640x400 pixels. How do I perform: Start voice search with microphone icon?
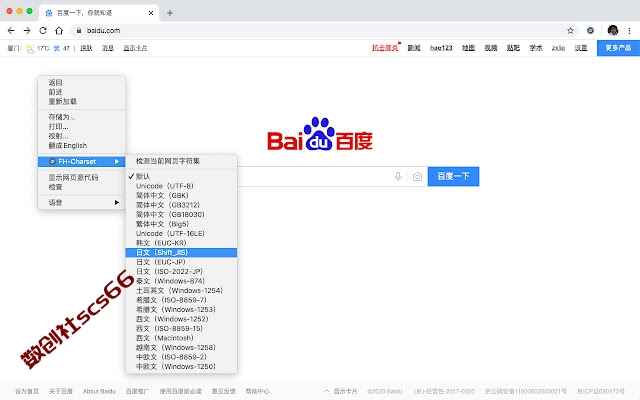398,176
